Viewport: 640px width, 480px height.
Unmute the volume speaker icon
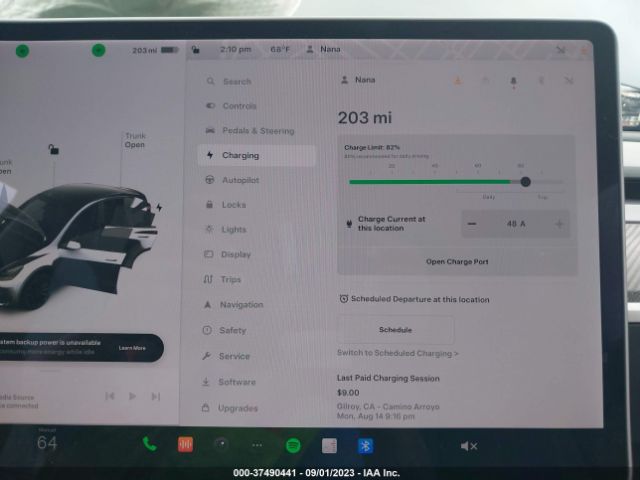point(469,446)
